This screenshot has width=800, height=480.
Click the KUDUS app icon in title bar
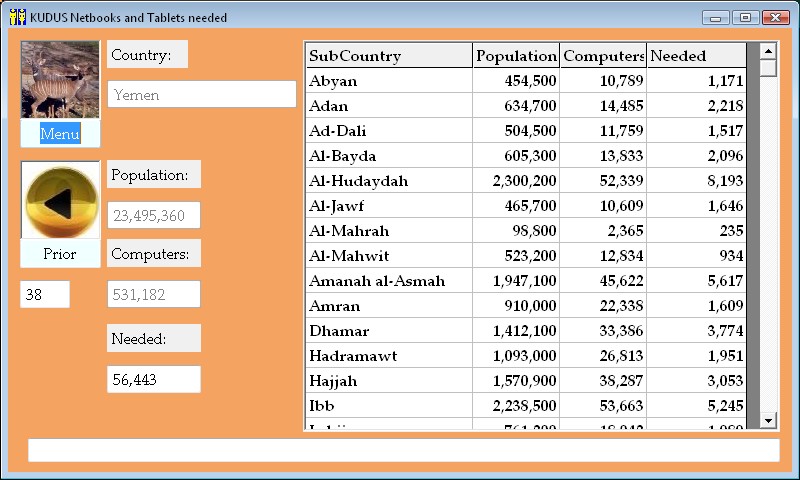tap(17, 17)
